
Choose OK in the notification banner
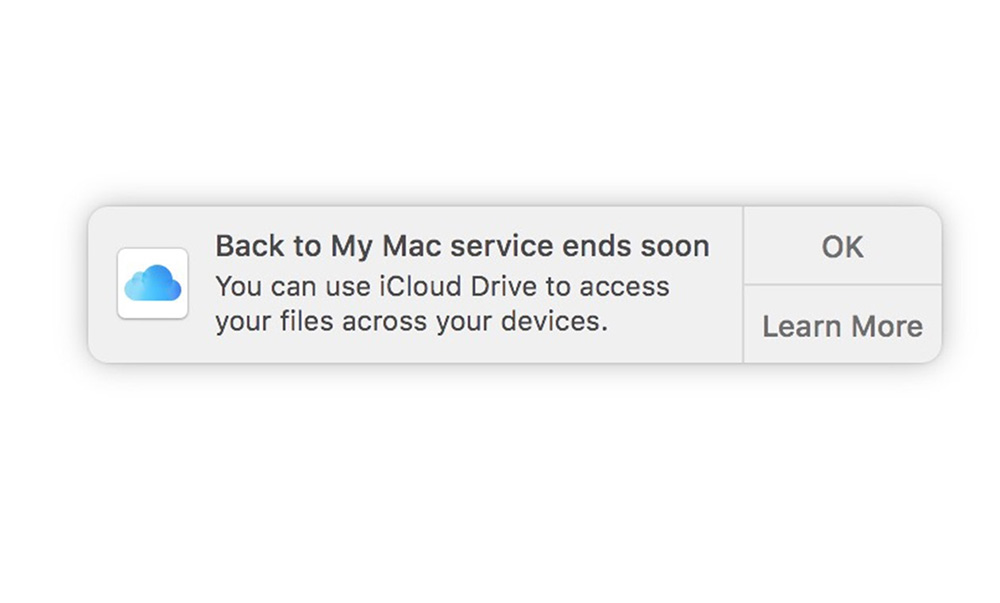tap(842, 247)
